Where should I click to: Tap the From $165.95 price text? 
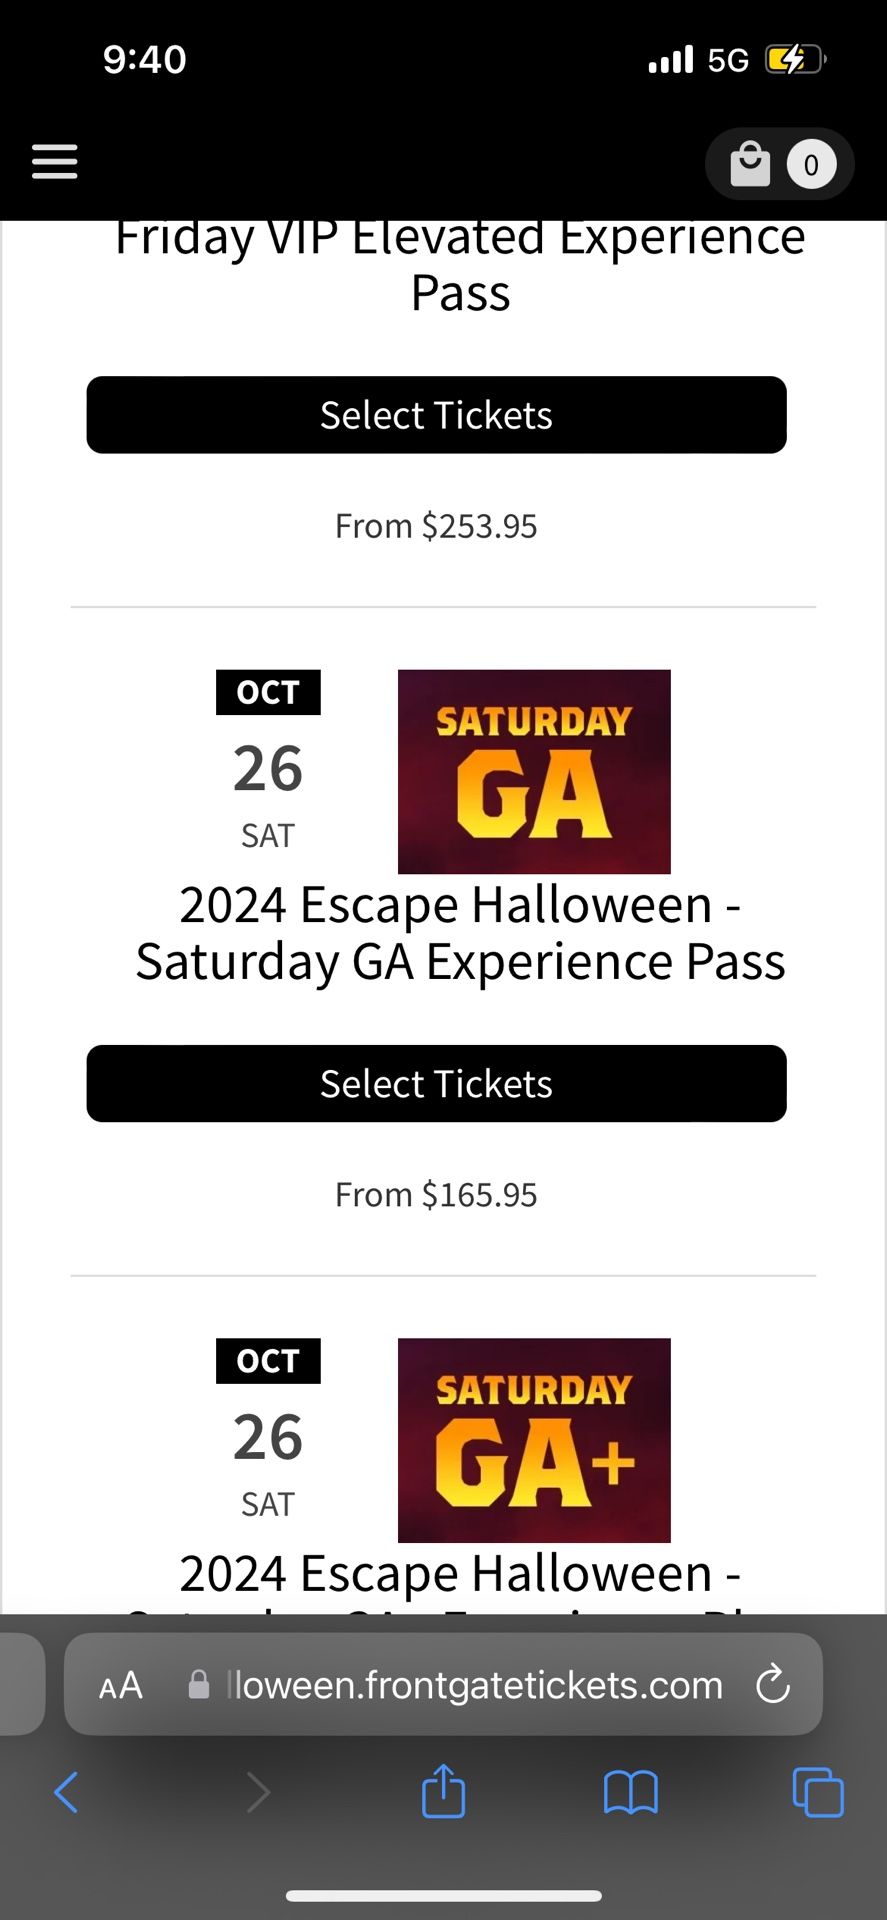(436, 1195)
